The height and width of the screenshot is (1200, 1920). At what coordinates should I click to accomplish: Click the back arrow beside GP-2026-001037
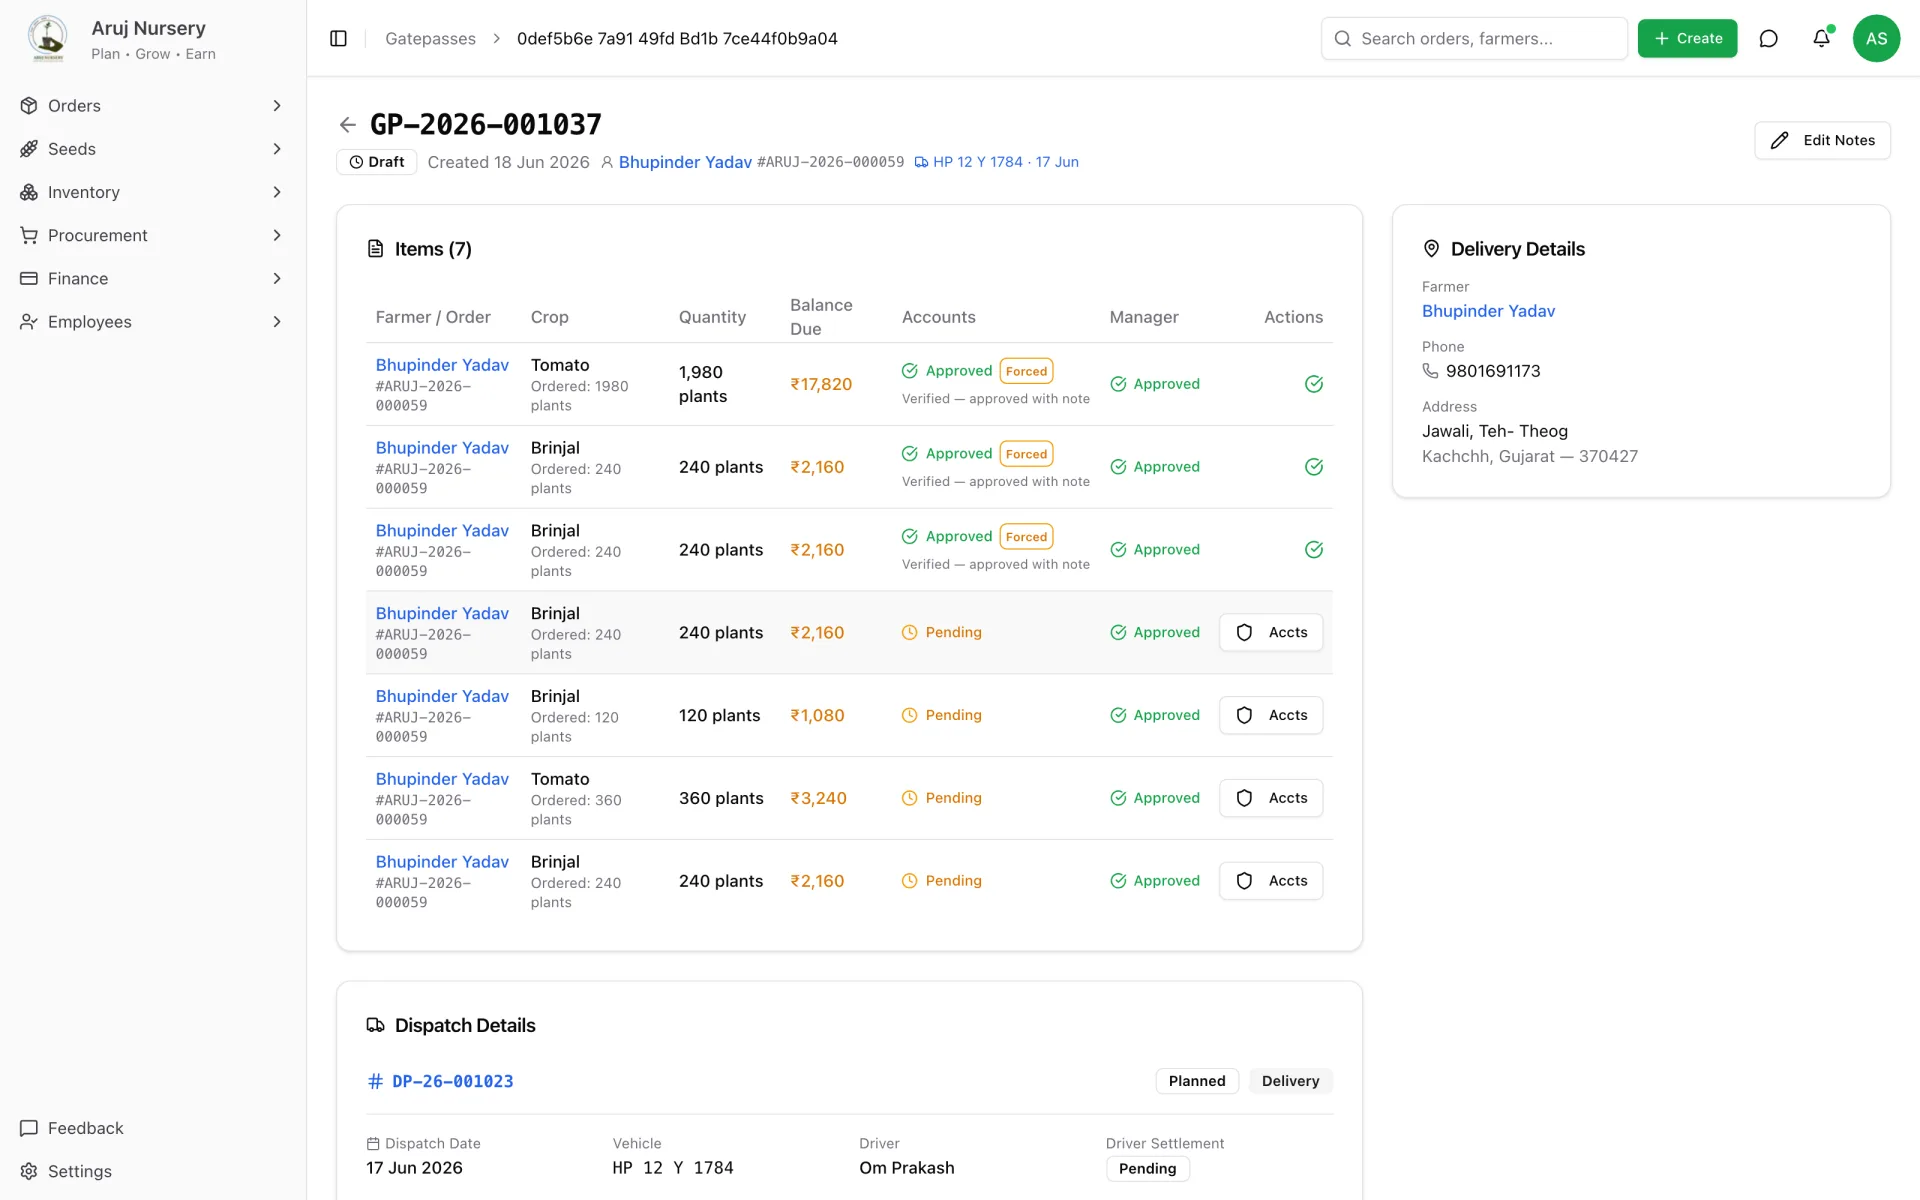(x=347, y=125)
